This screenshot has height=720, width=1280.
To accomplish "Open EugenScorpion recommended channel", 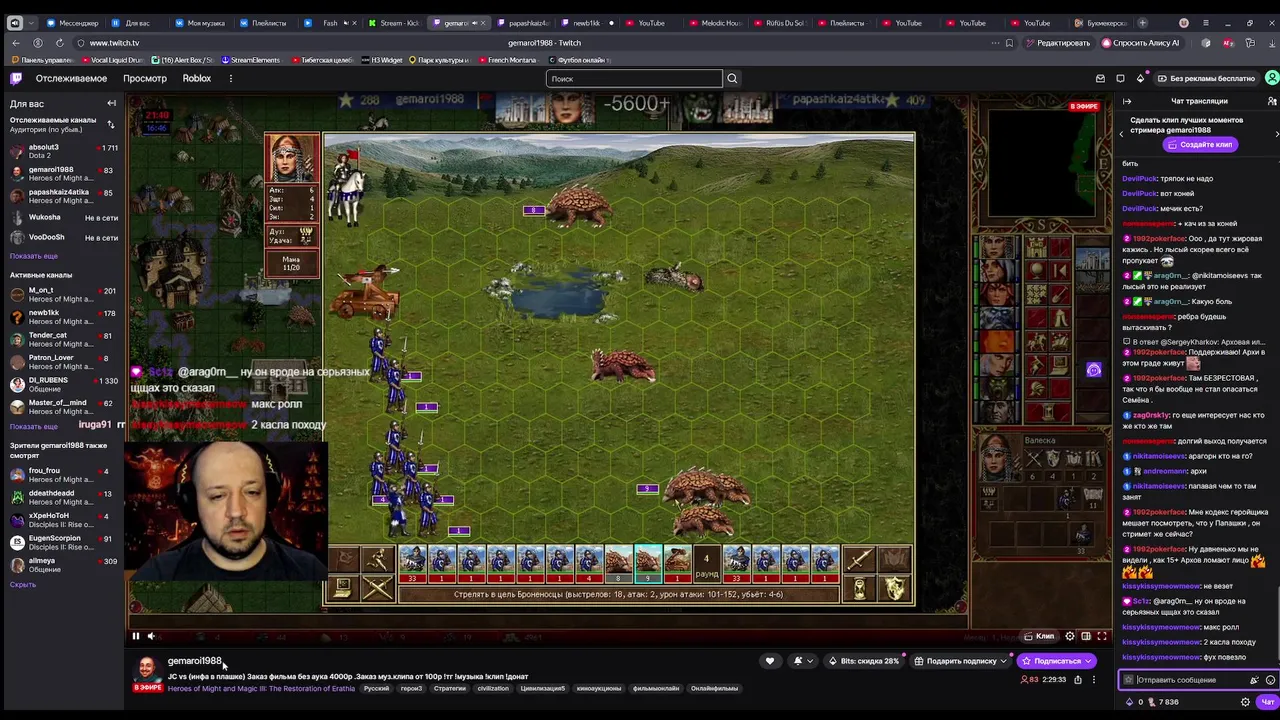I will tap(62, 542).
